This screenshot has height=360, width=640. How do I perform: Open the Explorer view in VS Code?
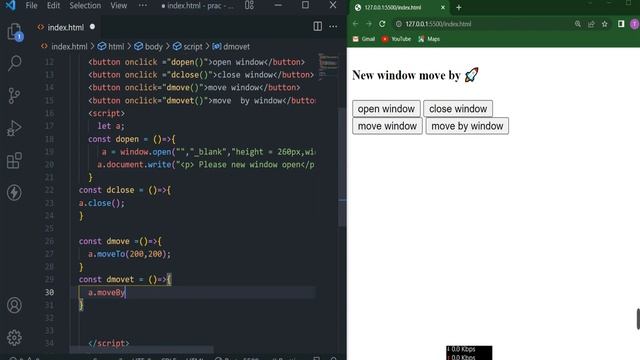pos(14,31)
